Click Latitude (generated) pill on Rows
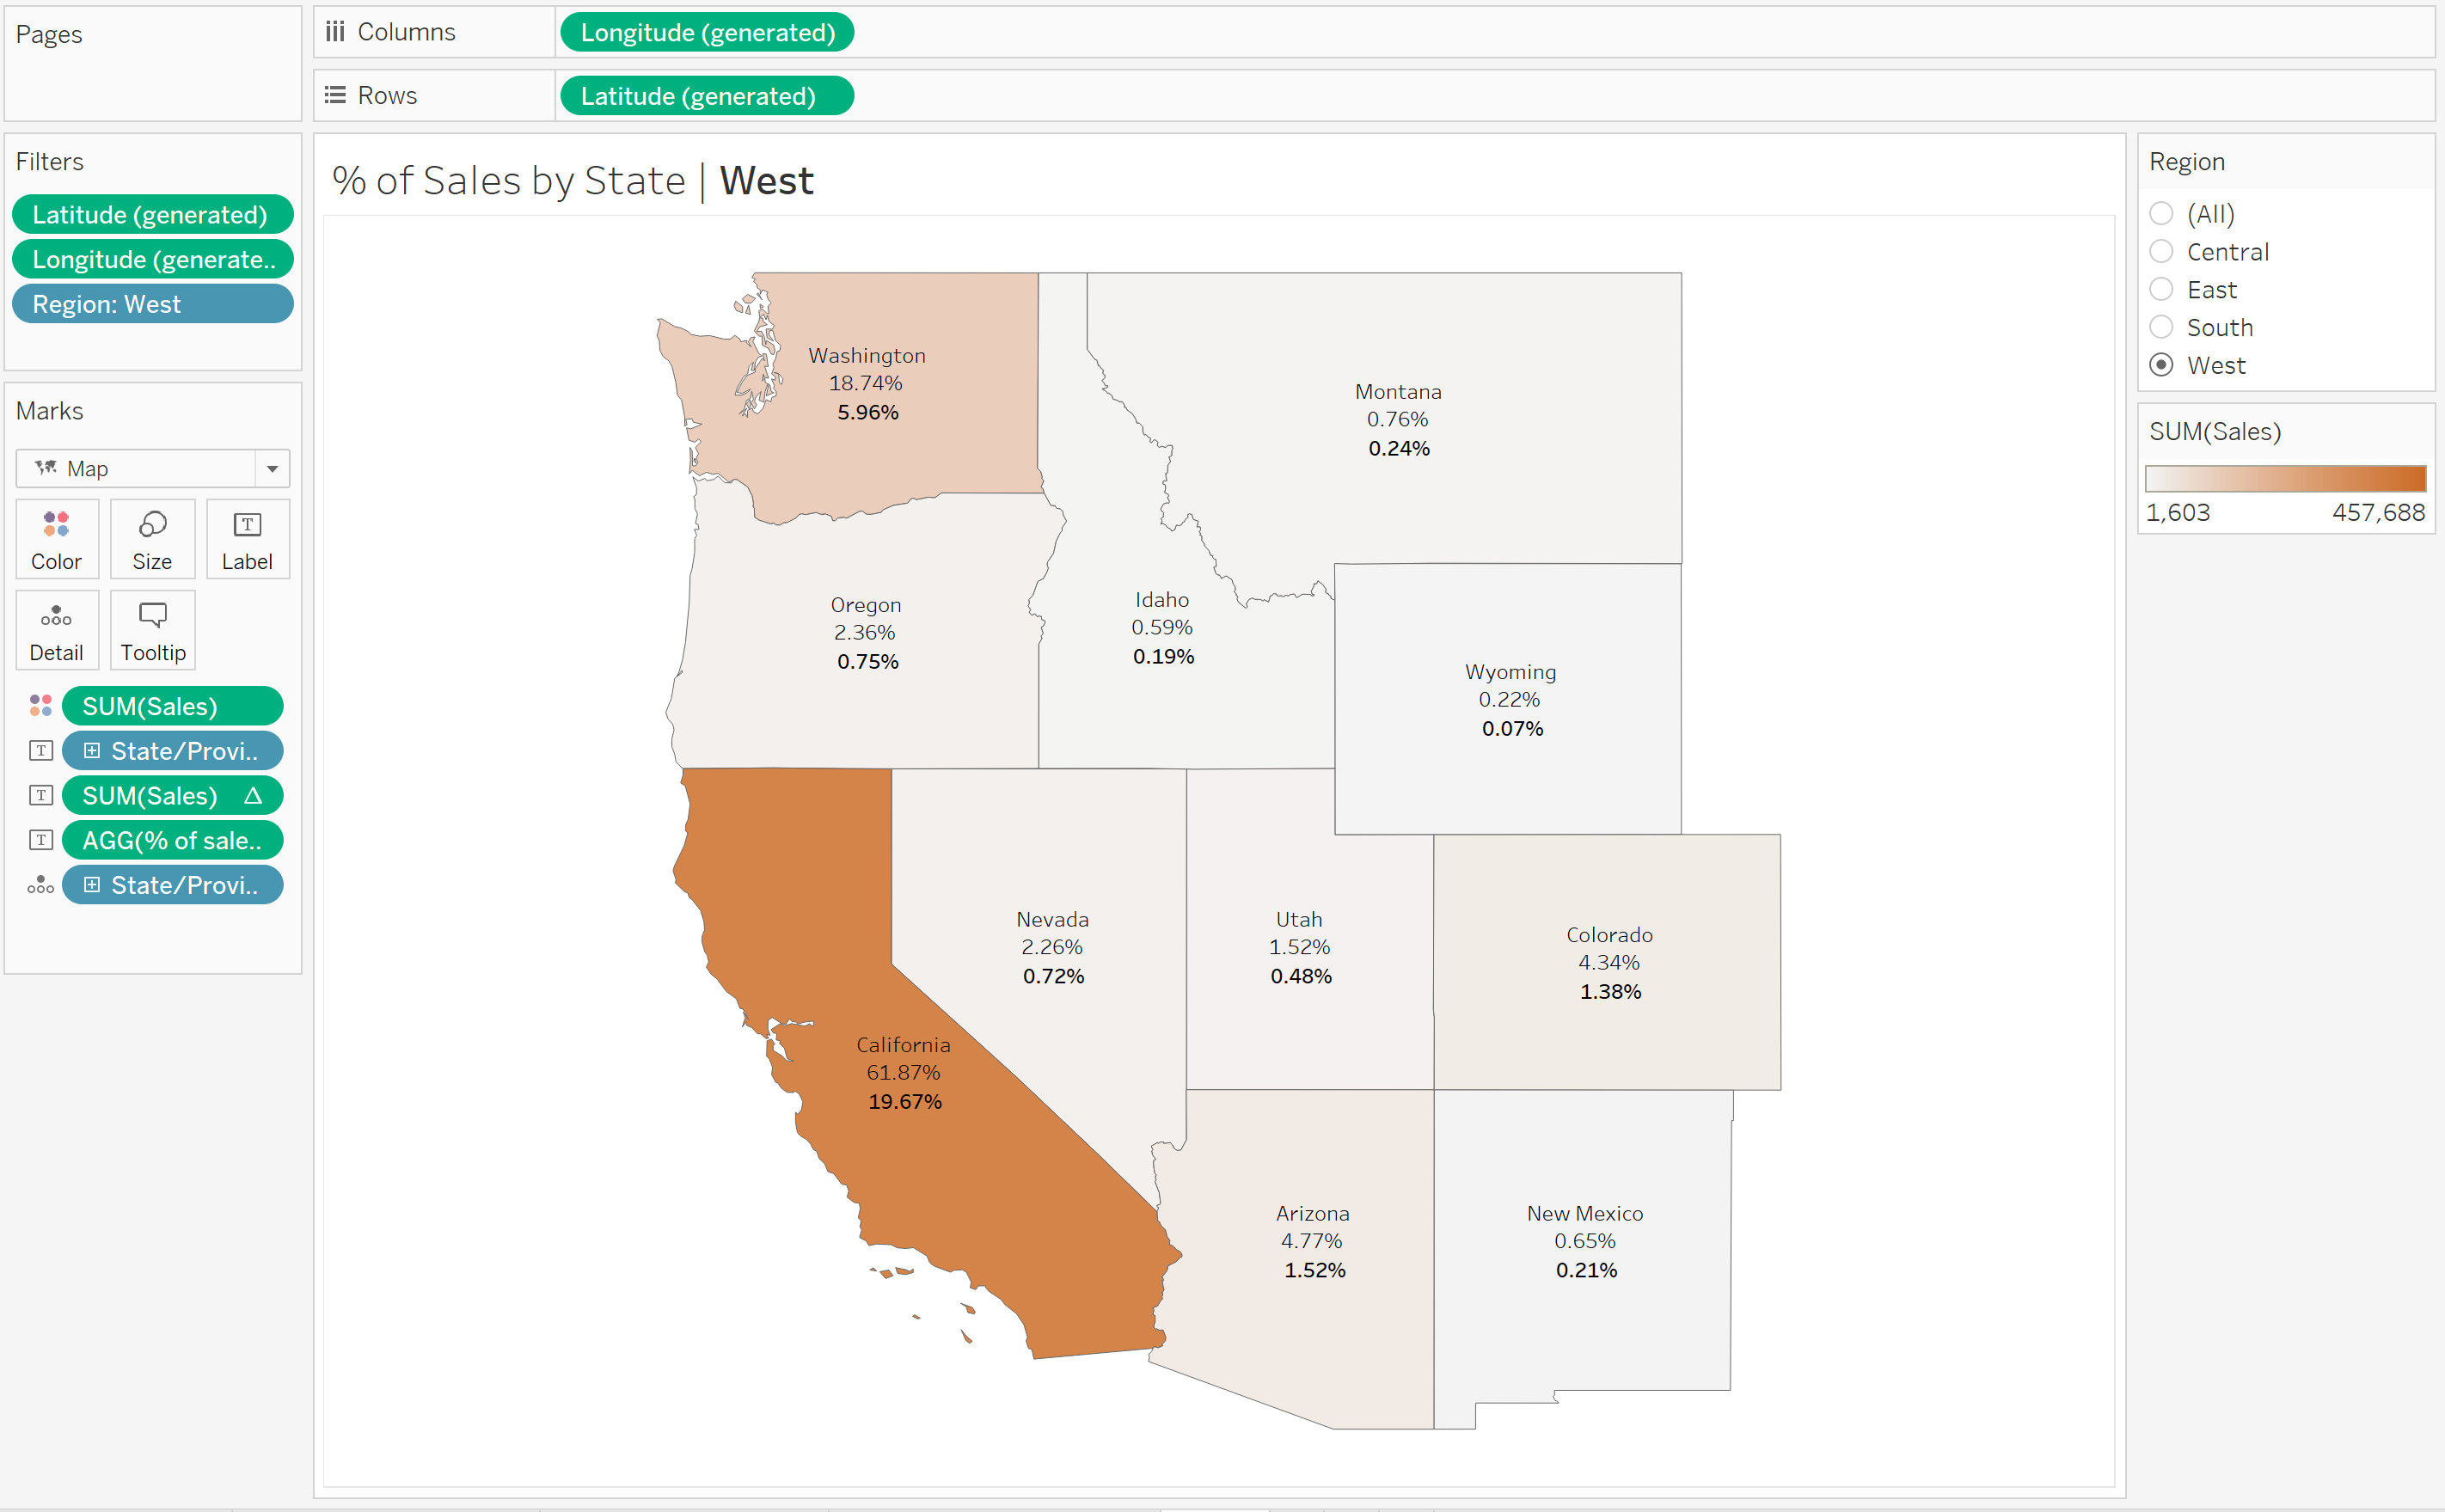The height and width of the screenshot is (1512, 2445). coord(706,96)
